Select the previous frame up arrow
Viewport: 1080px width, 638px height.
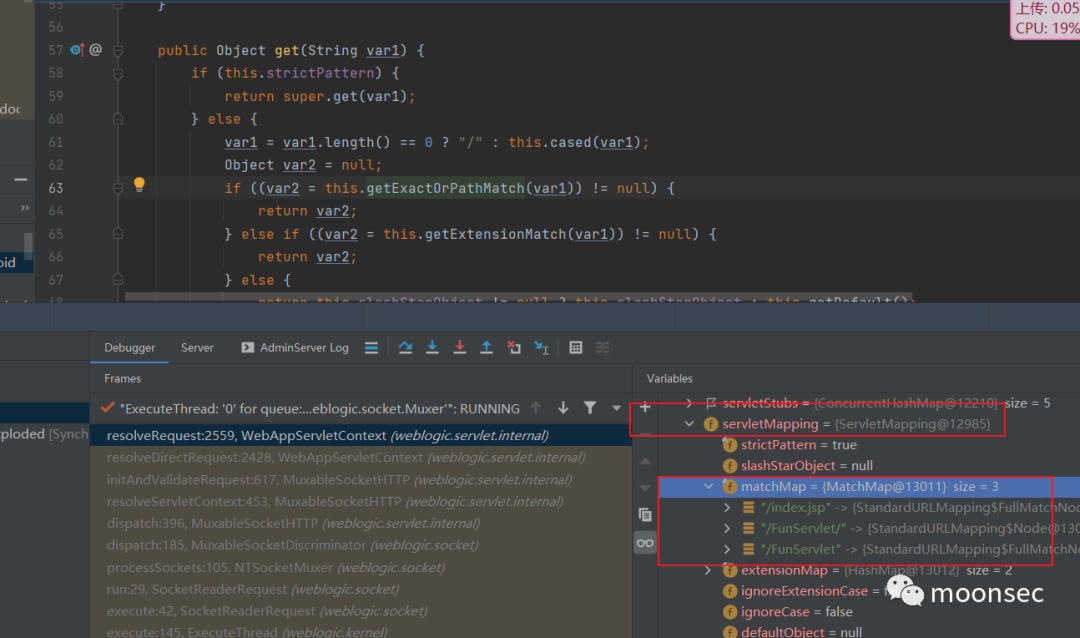pos(536,408)
